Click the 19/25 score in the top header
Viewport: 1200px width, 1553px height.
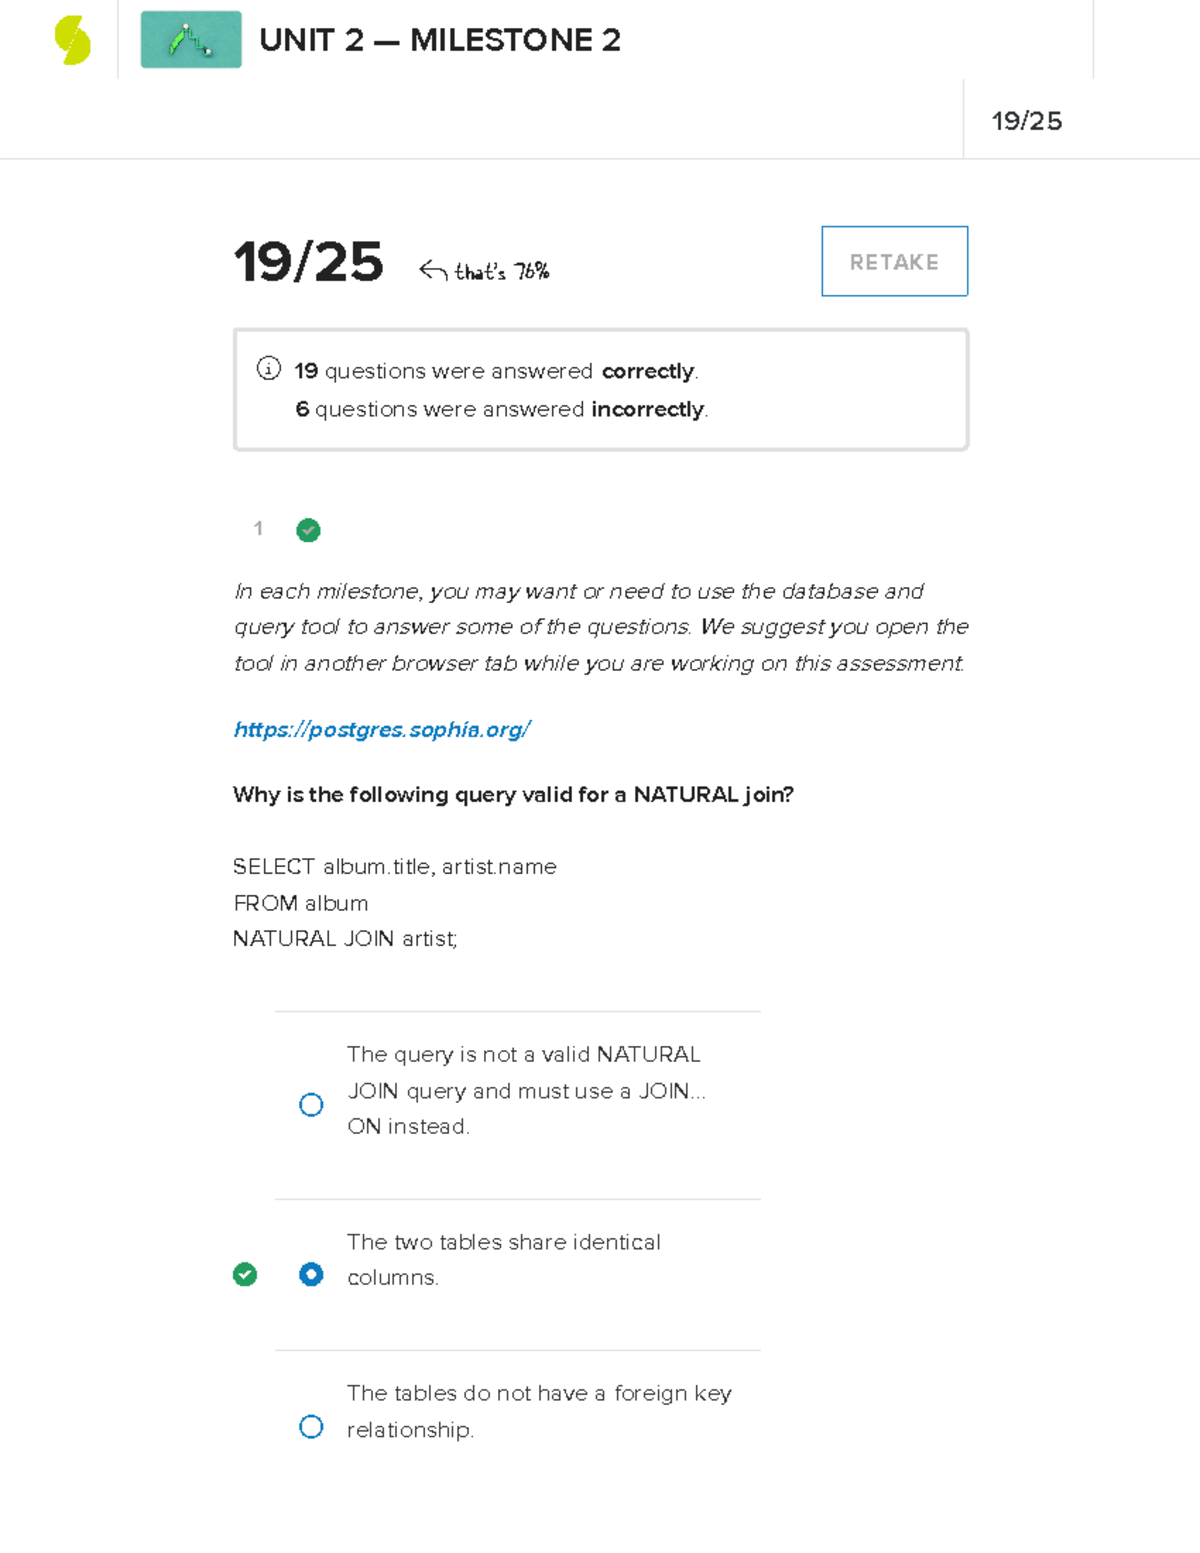(x=1028, y=120)
